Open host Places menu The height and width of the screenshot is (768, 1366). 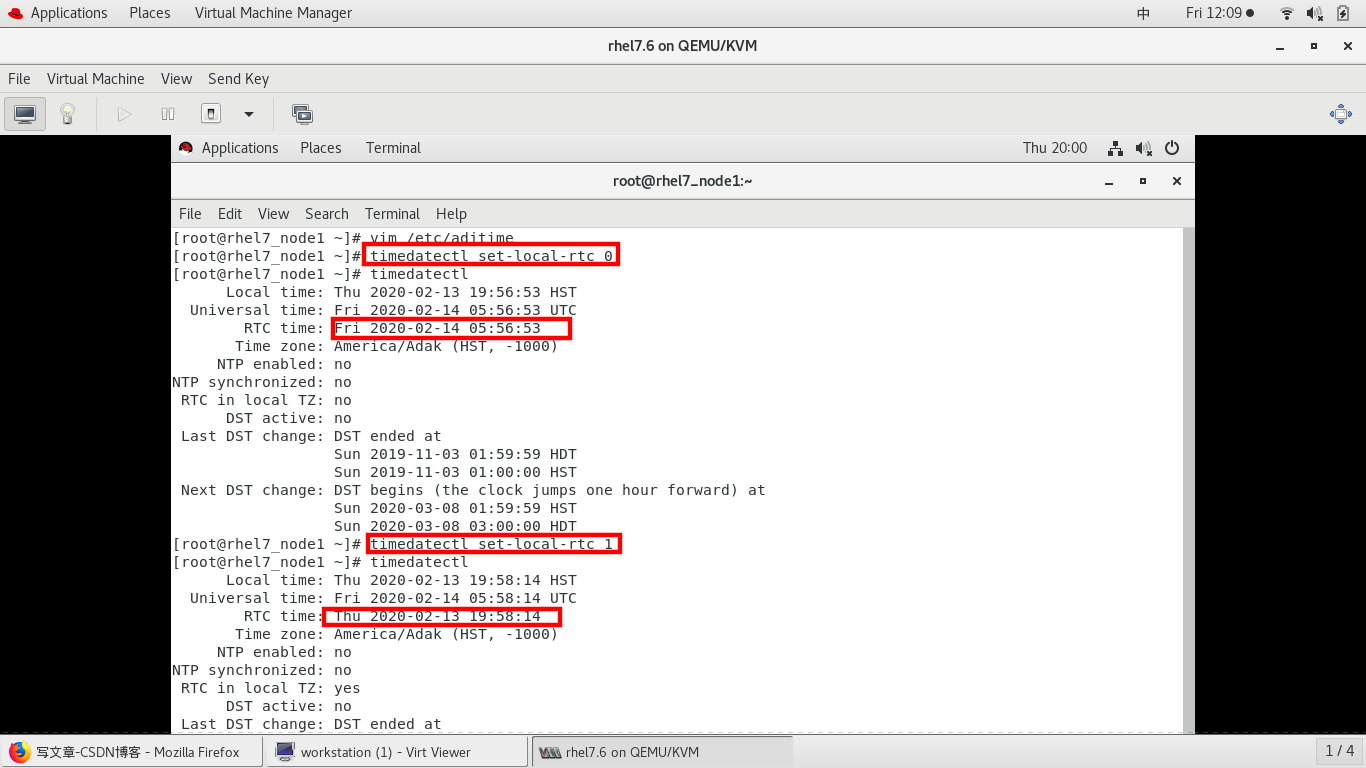click(x=150, y=13)
